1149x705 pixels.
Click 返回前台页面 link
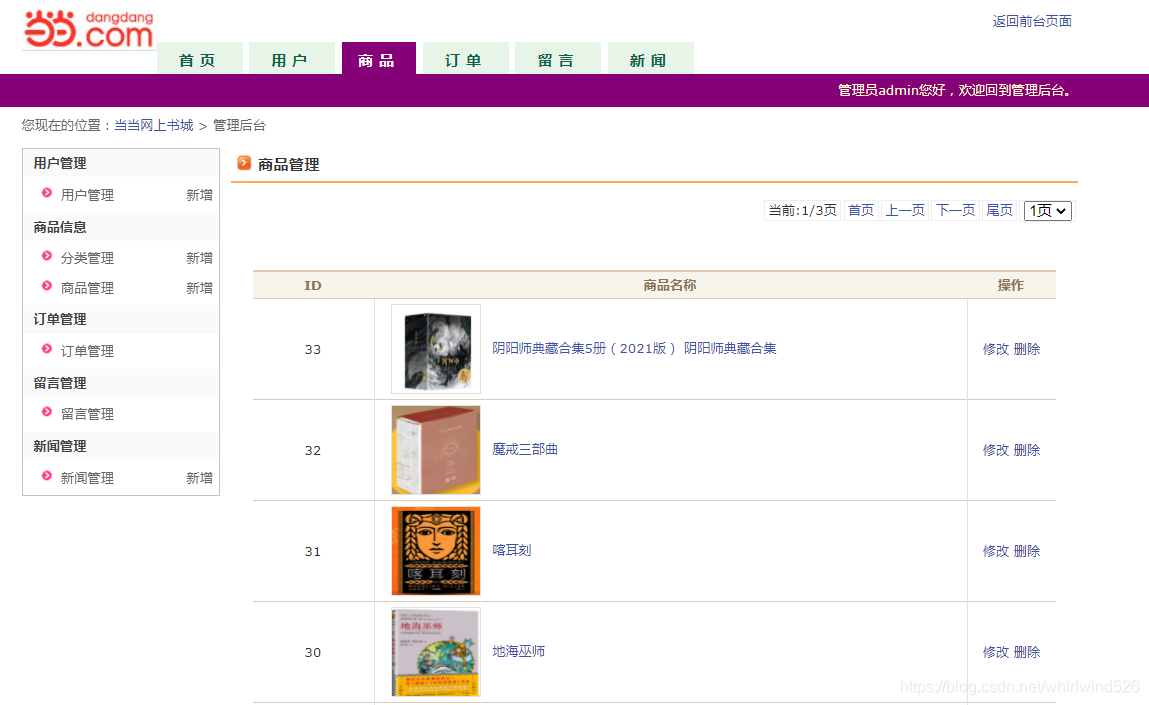(x=1032, y=21)
